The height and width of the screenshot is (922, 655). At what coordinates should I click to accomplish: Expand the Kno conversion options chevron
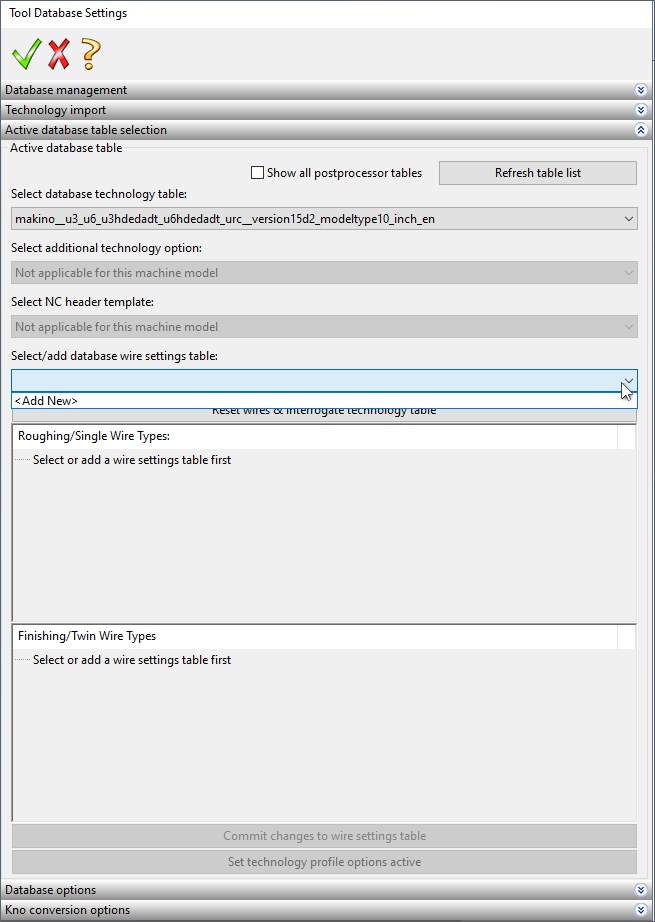tap(641, 910)
